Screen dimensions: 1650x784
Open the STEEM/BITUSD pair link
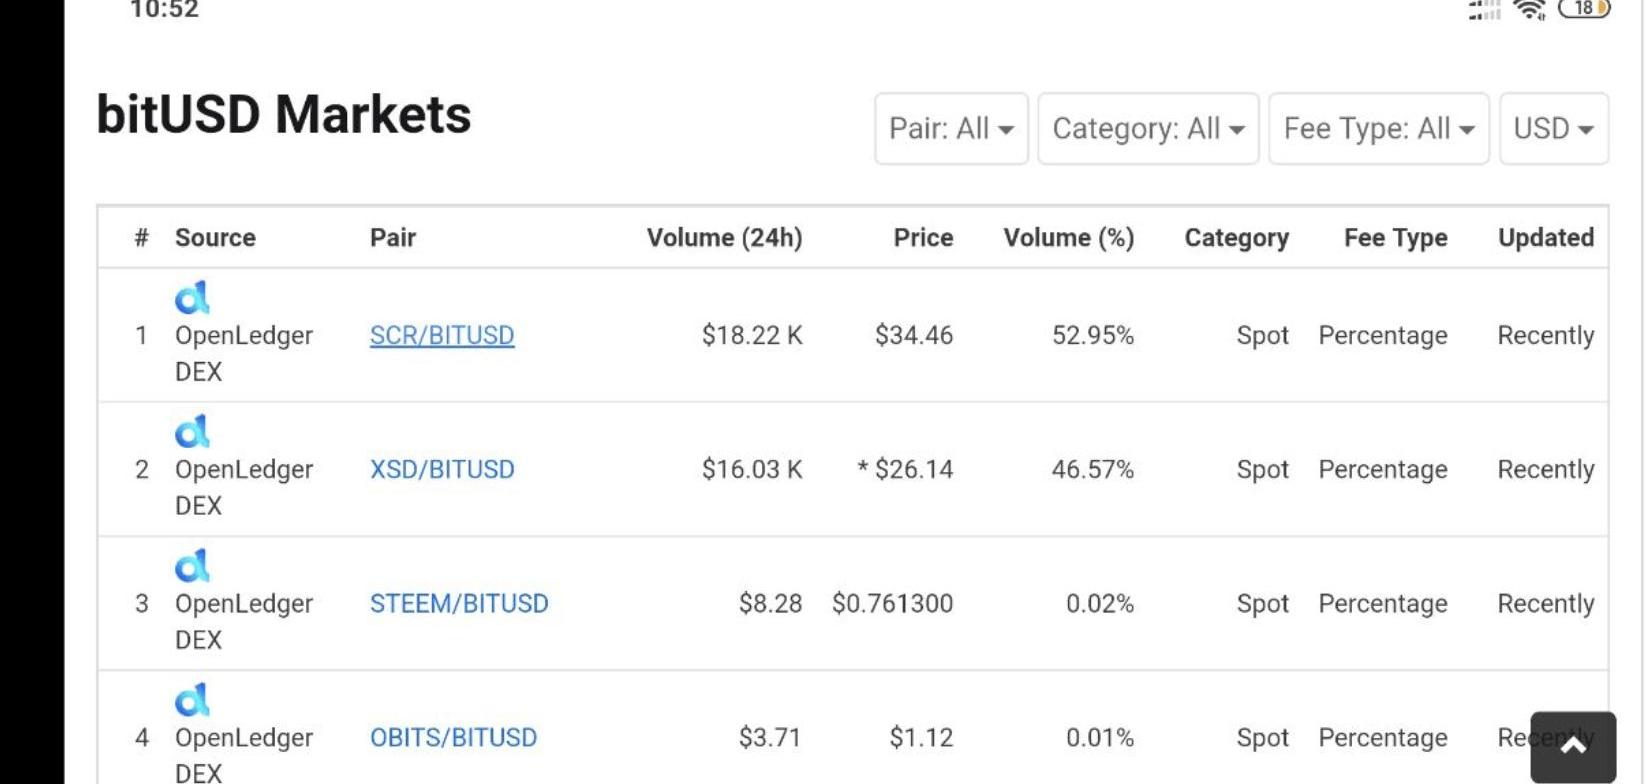click(x=459, y=603)
